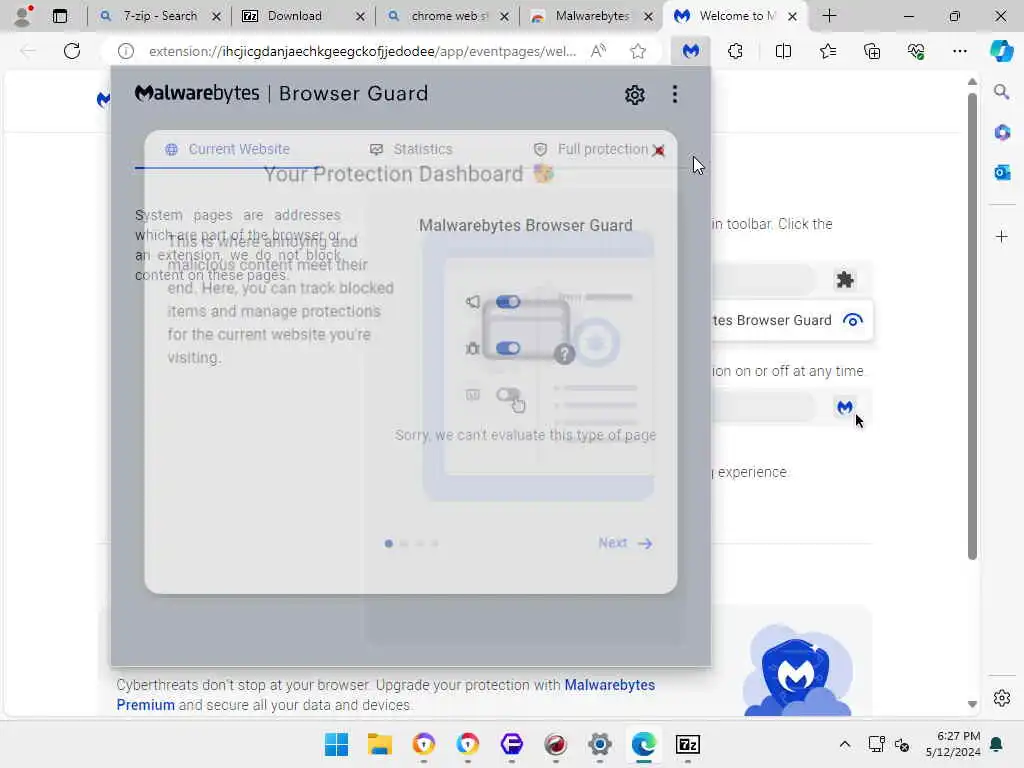The height and width of the screenshot is (768, 1024).
Task: Open Browser Guard three-dot menu
Action: pyautogui.click(x=675, y=95)
